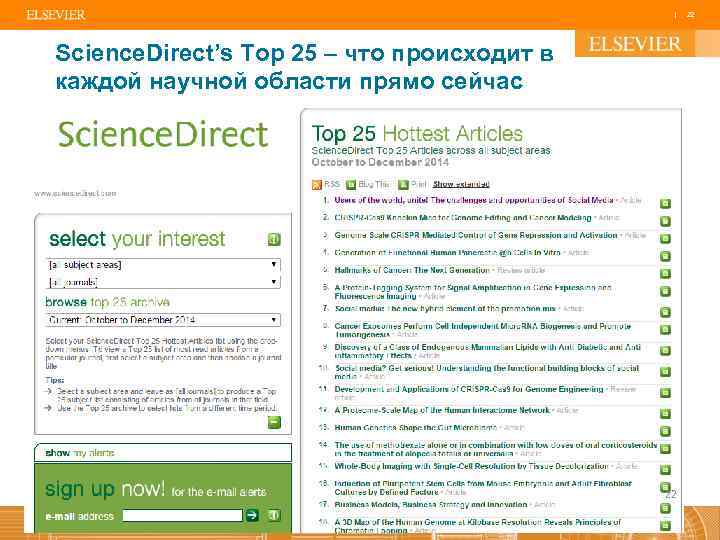Viewport: 720px width, 540px height.
Task: Open Human Genetics Shape the Gut Microbiome
Action: (x=416, y=428)
